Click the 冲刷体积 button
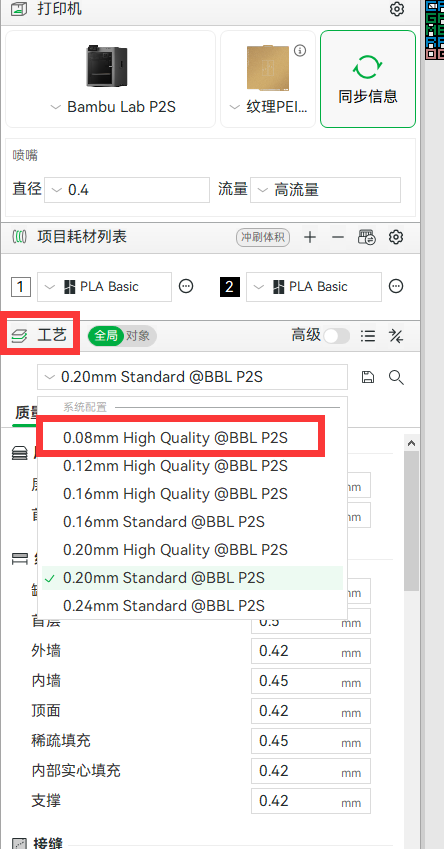444x849 pixels. (263, 237)
